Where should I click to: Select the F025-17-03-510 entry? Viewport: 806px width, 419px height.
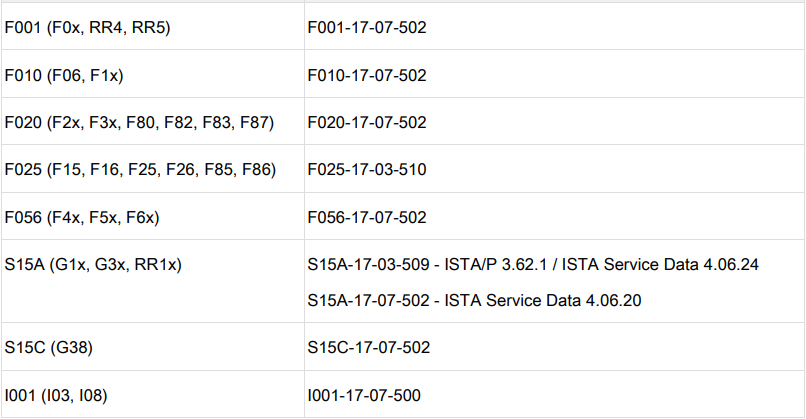pyautogui.click(x=367, y=169)
